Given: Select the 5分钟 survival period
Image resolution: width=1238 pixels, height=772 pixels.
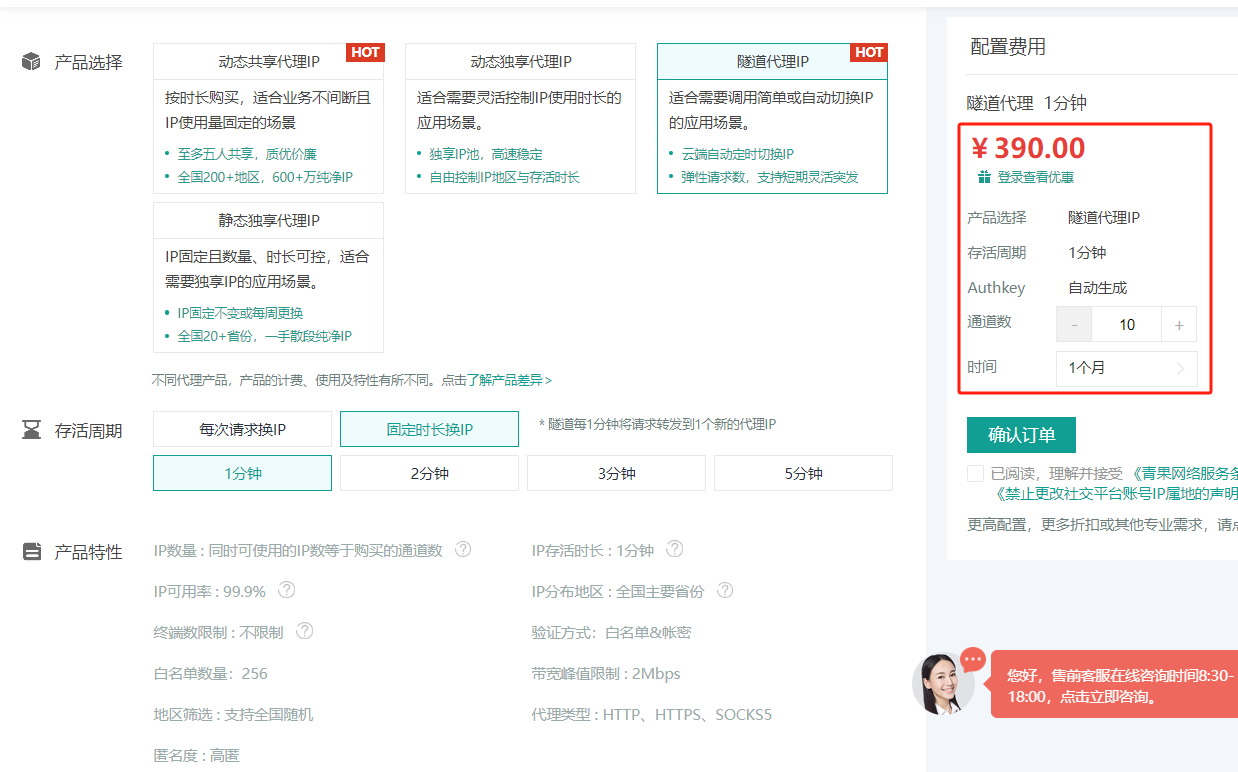Looking at the screenshot, I should pyautogui.click(x=803, y=473).
